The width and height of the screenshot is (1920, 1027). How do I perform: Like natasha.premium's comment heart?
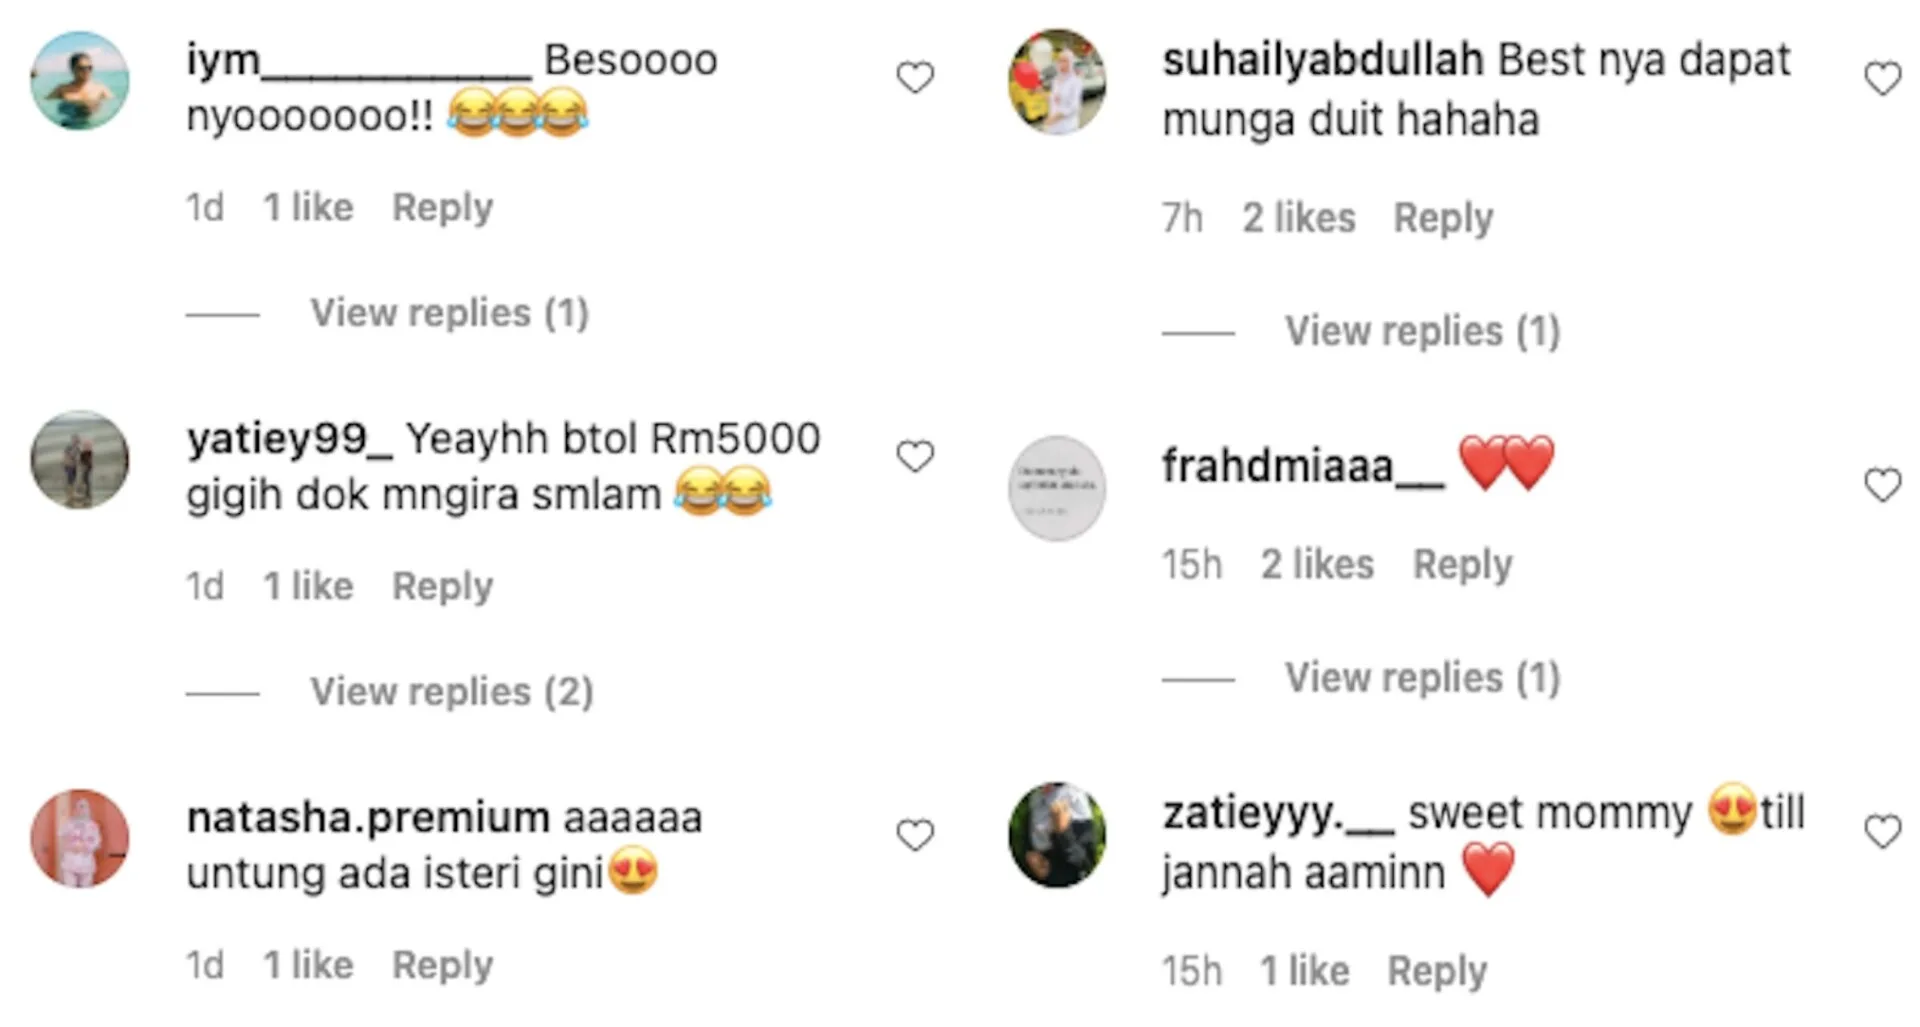[x=914, y=835]
